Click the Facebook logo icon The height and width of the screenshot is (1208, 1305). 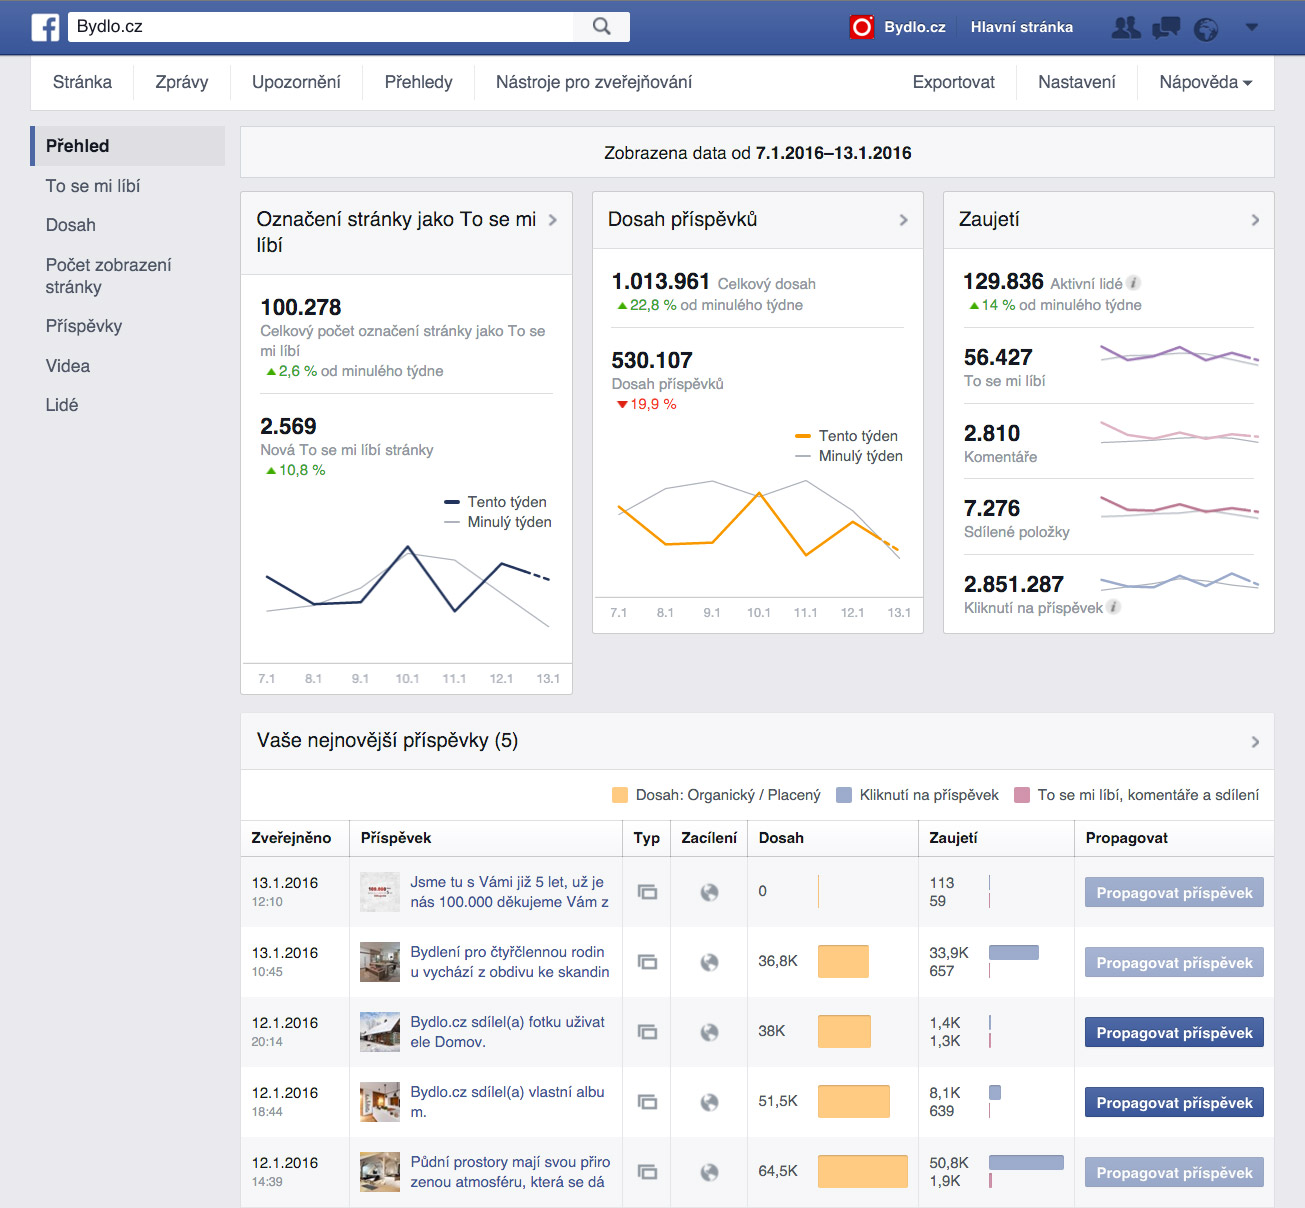tap(45, 27)
